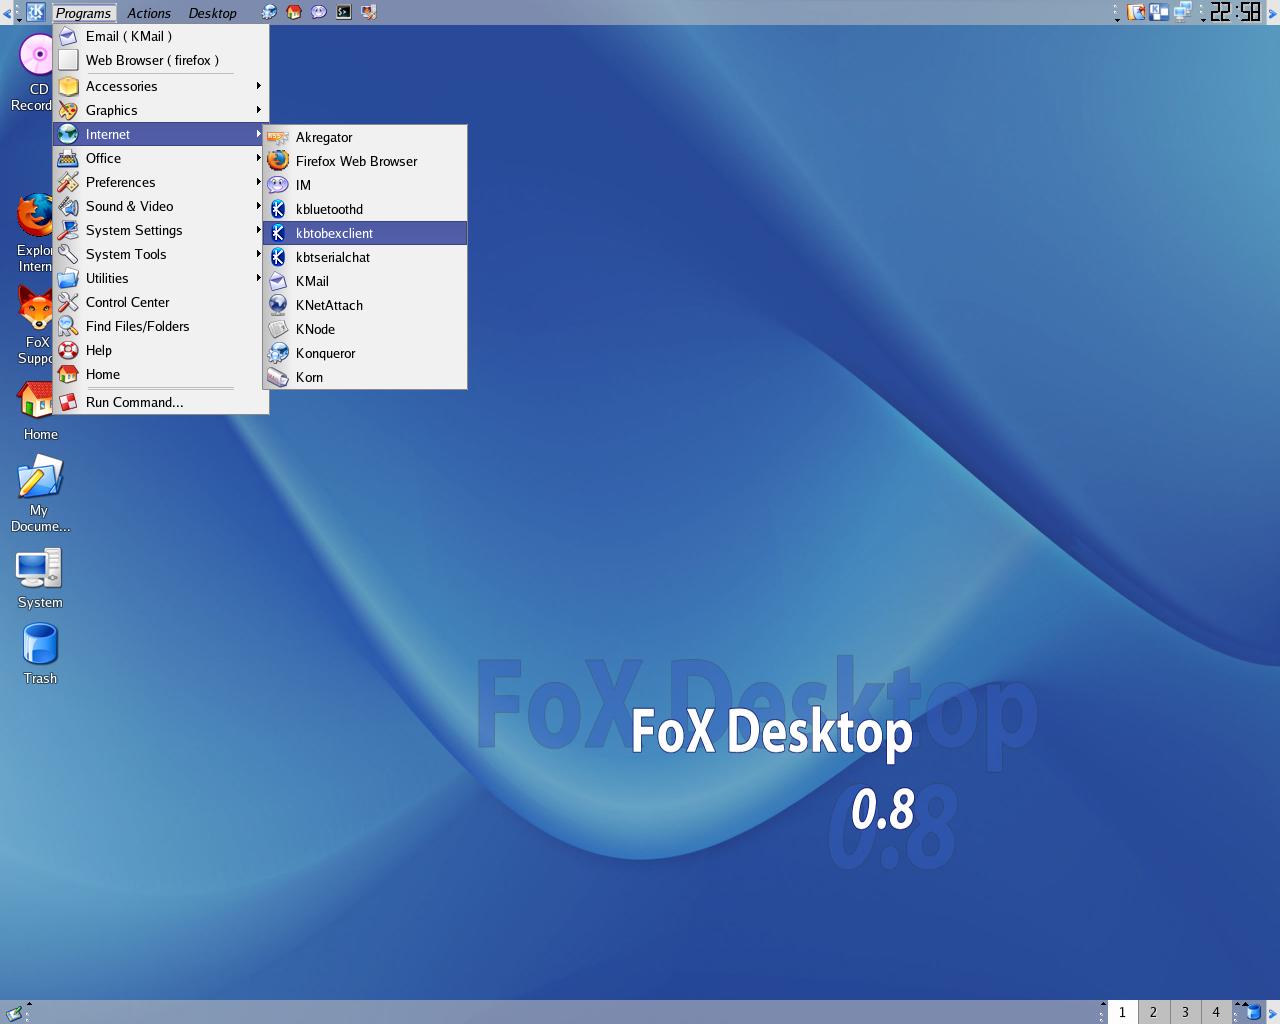This screenshot has width=1280, height=1024.
Task: Switch to virtual desktop 3
Action: (1185, 1012)
